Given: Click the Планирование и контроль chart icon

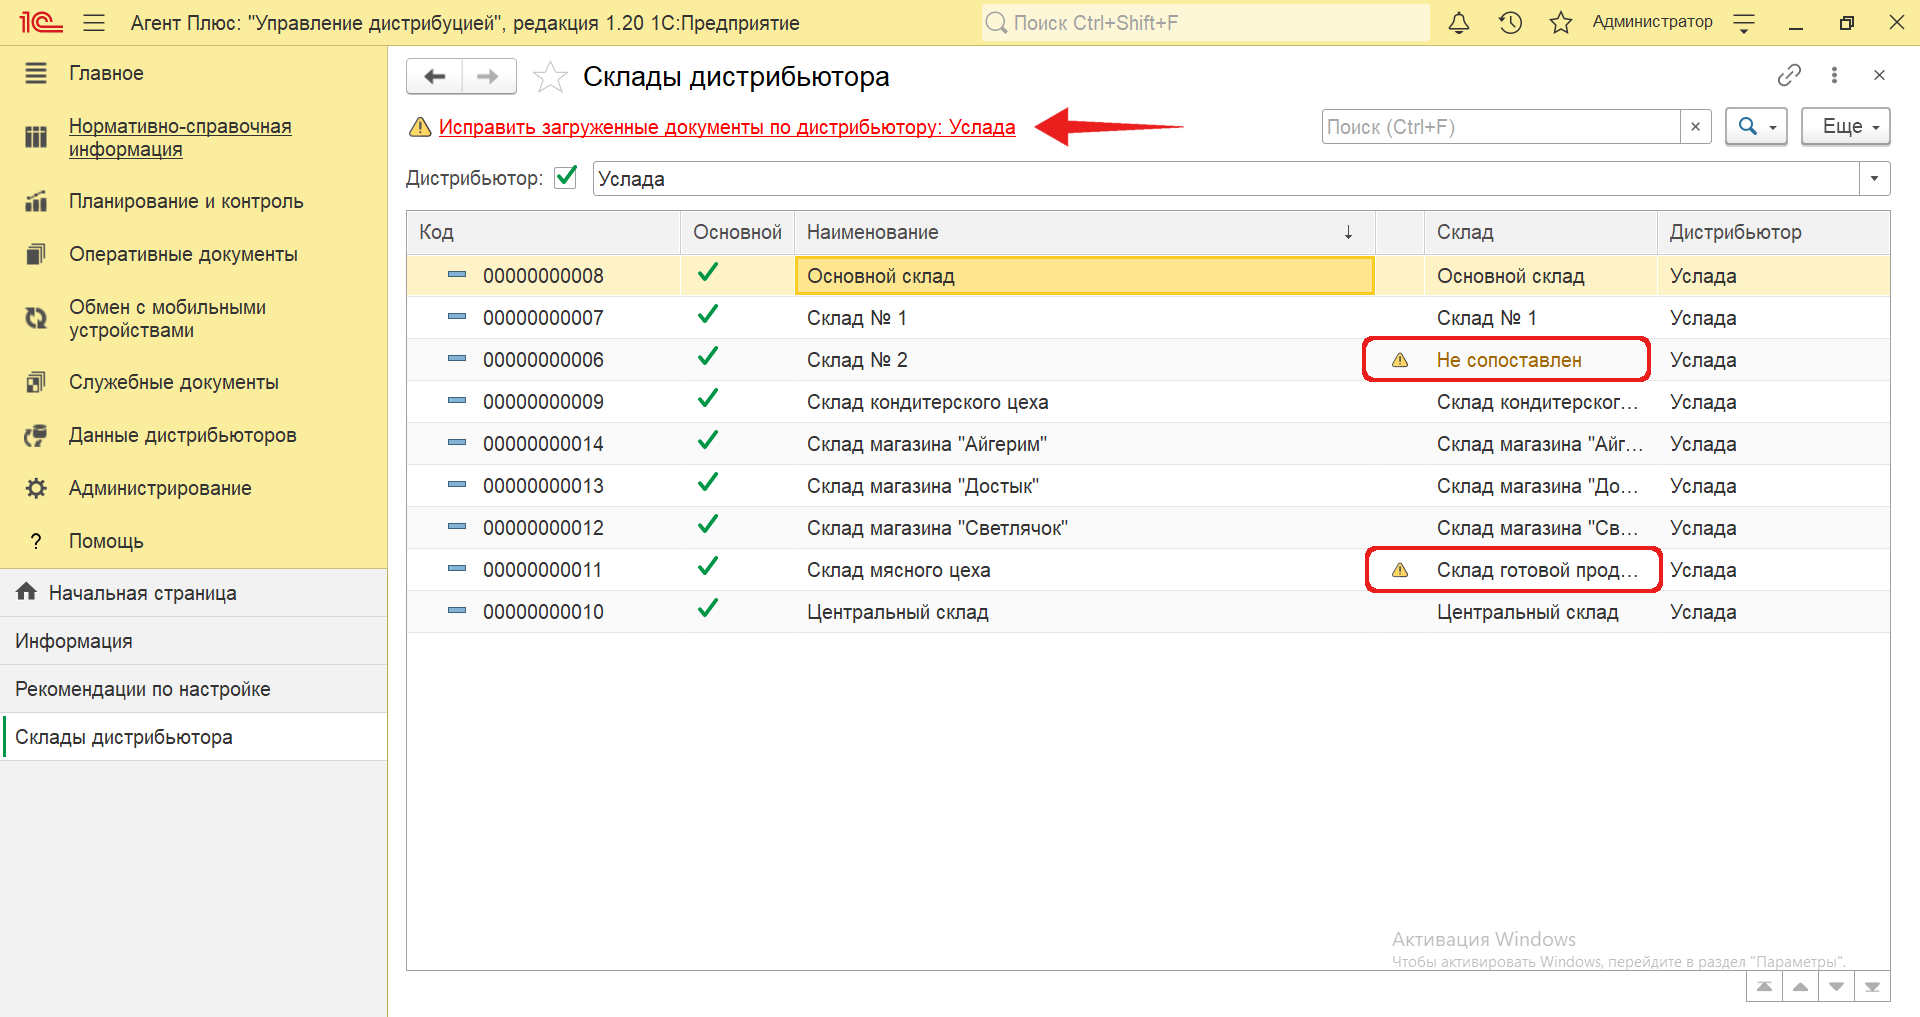Looking at the screenshot, I should (36, 201).
